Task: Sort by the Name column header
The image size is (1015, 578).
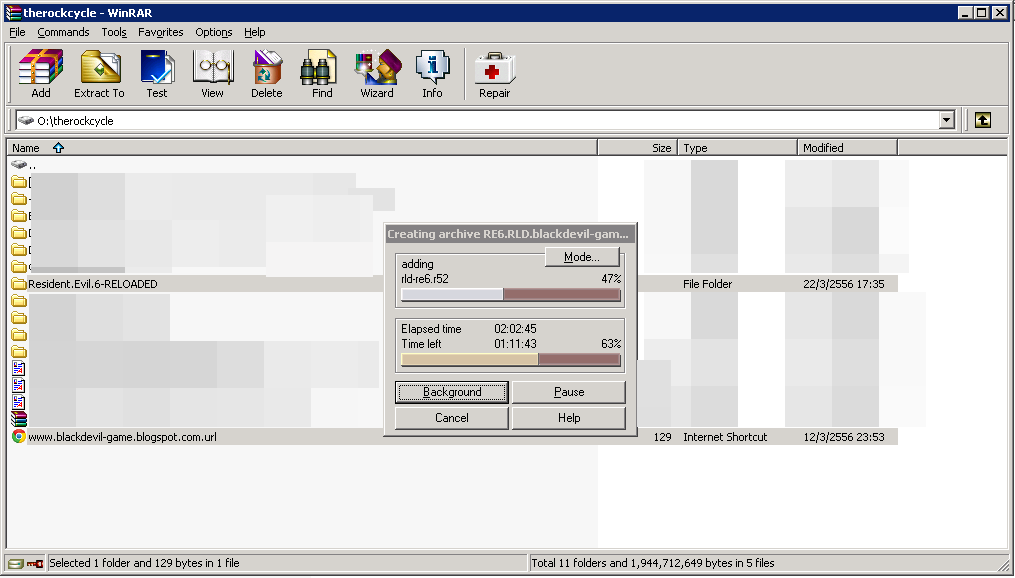Action: coord(302,148)
